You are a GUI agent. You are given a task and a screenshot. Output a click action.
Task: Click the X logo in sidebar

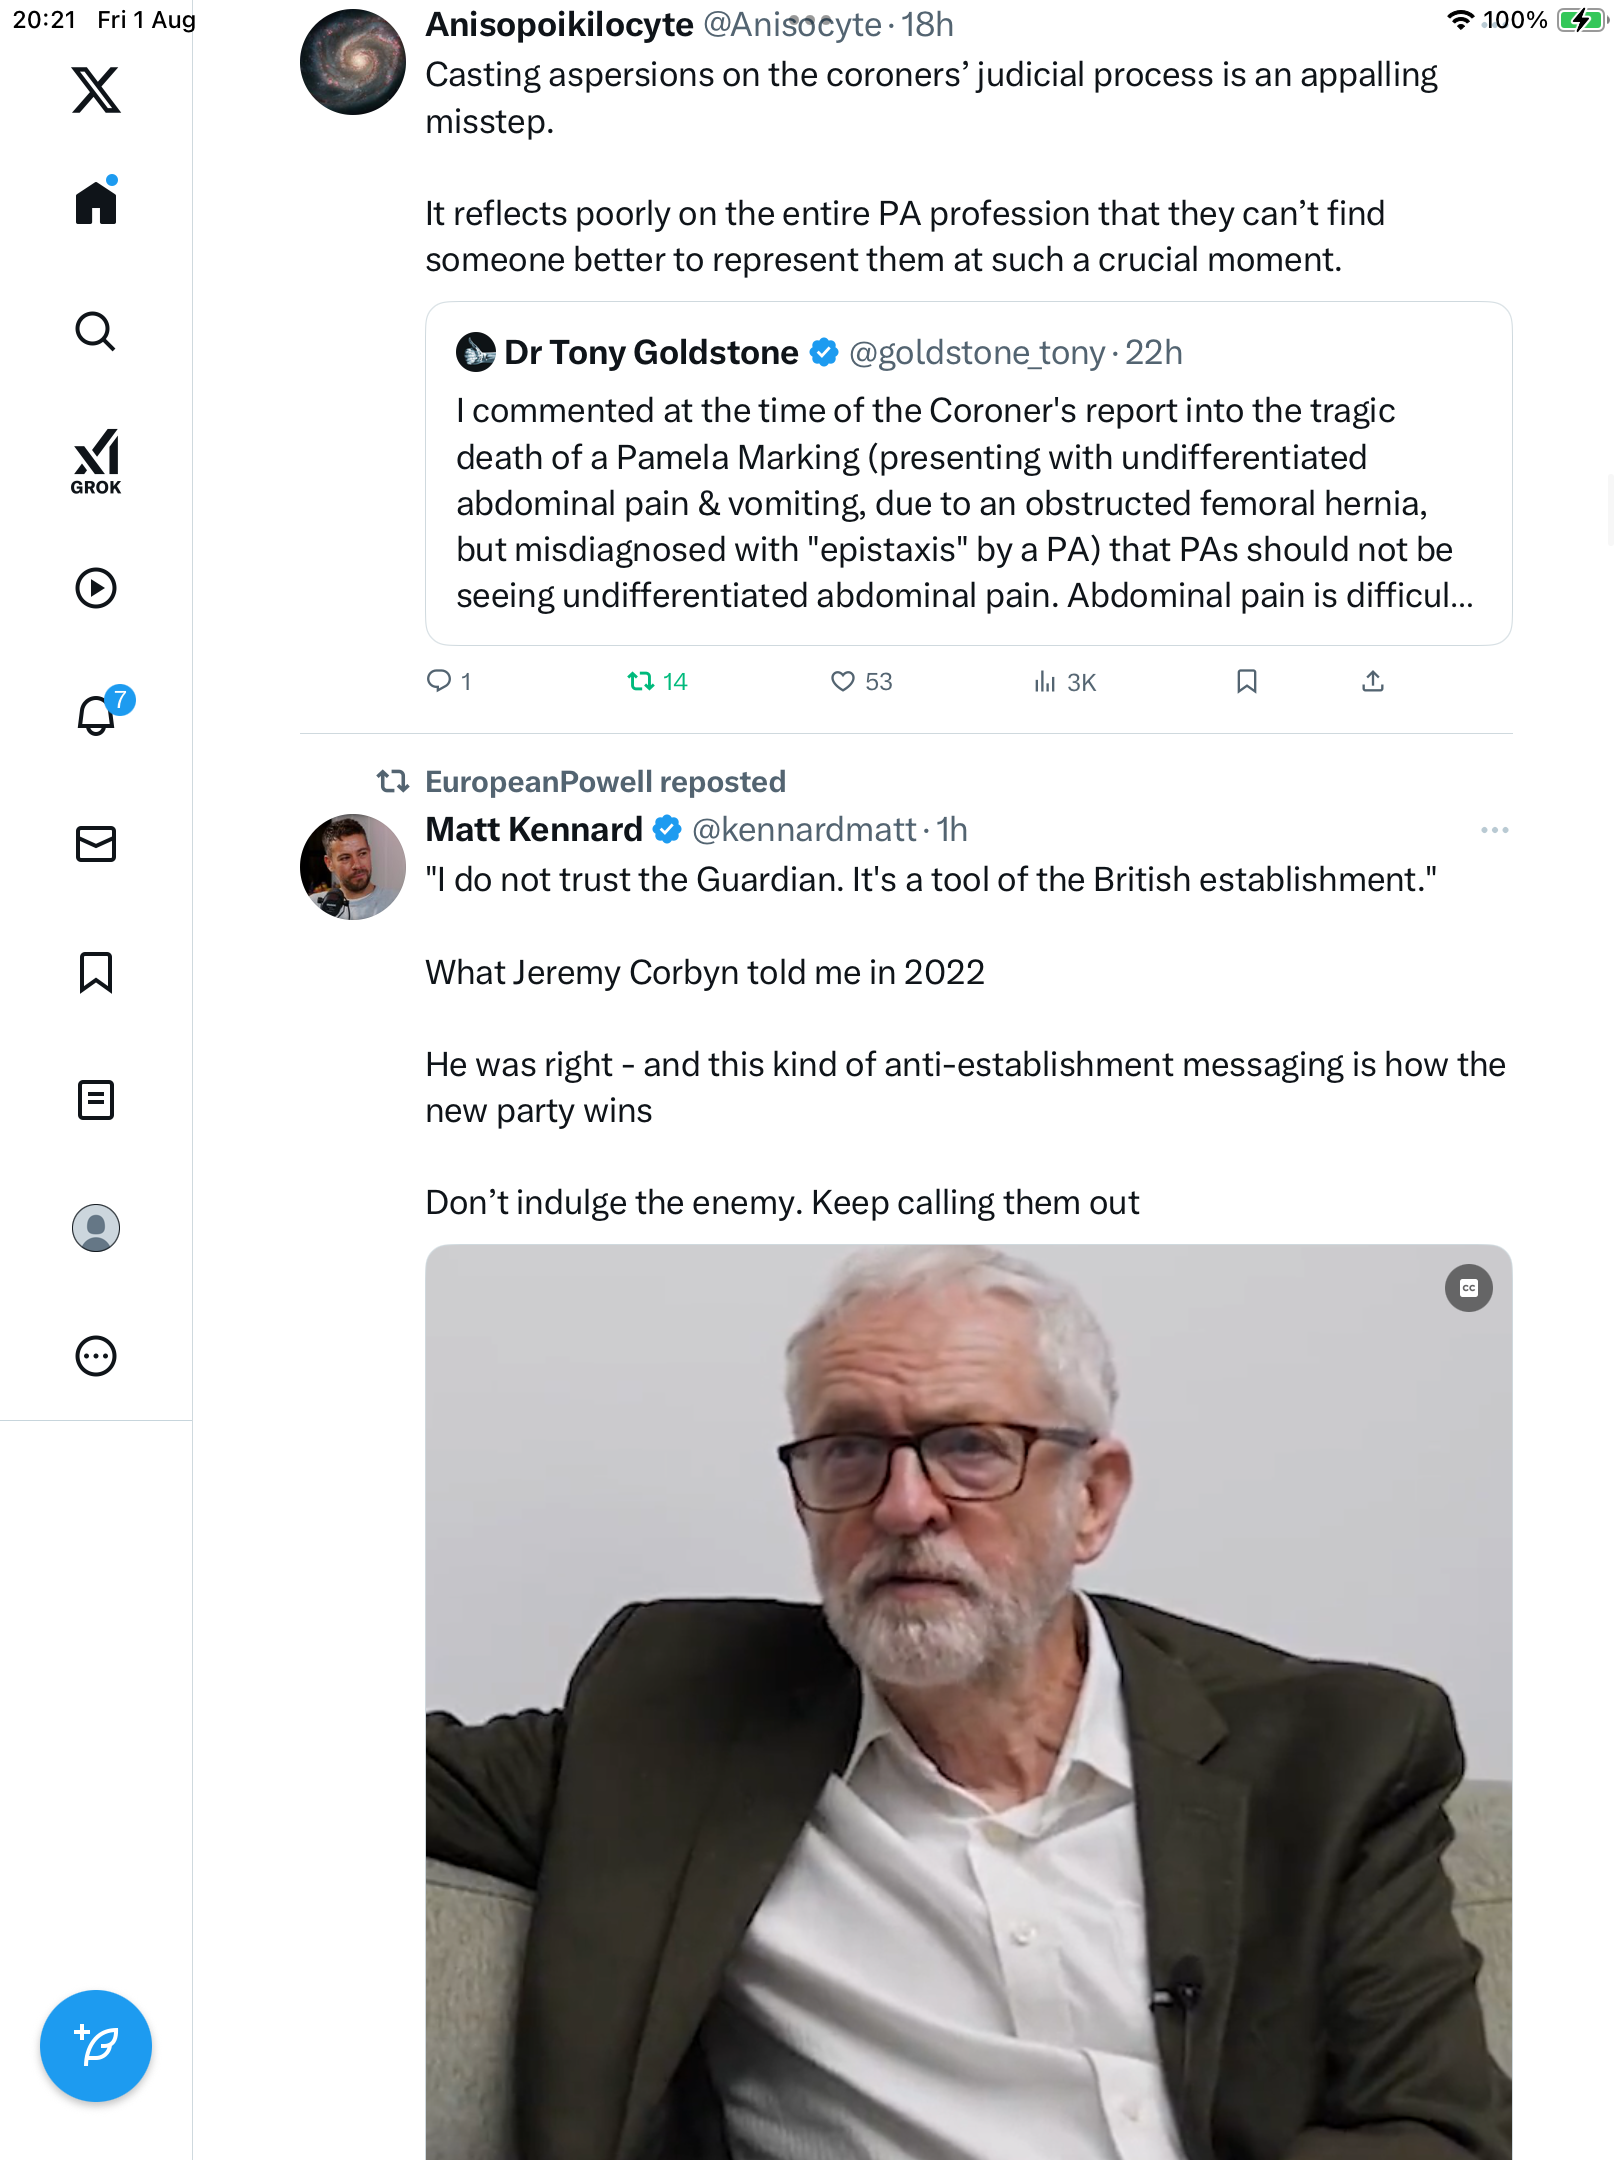tap(96, 90)
